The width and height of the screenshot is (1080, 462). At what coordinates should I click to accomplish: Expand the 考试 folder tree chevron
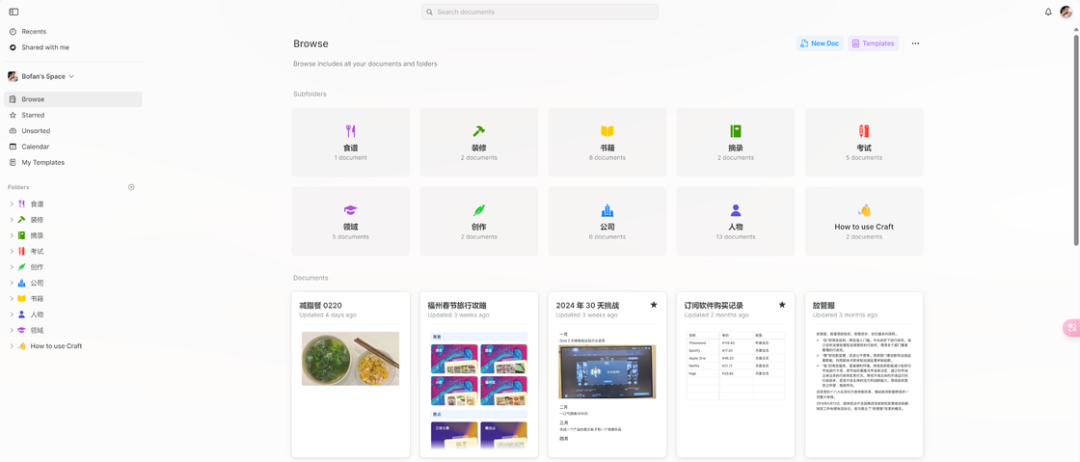point(12,251)
